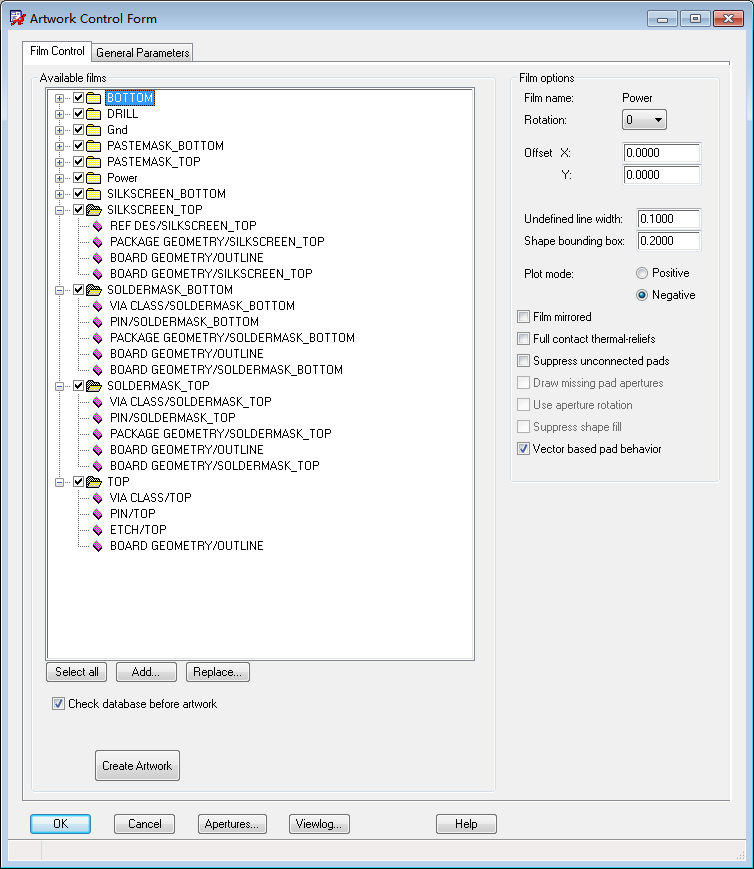Click the Offset X input field
Image resolution: width=754 pixels, height=869 pixels.
point(662,153)
